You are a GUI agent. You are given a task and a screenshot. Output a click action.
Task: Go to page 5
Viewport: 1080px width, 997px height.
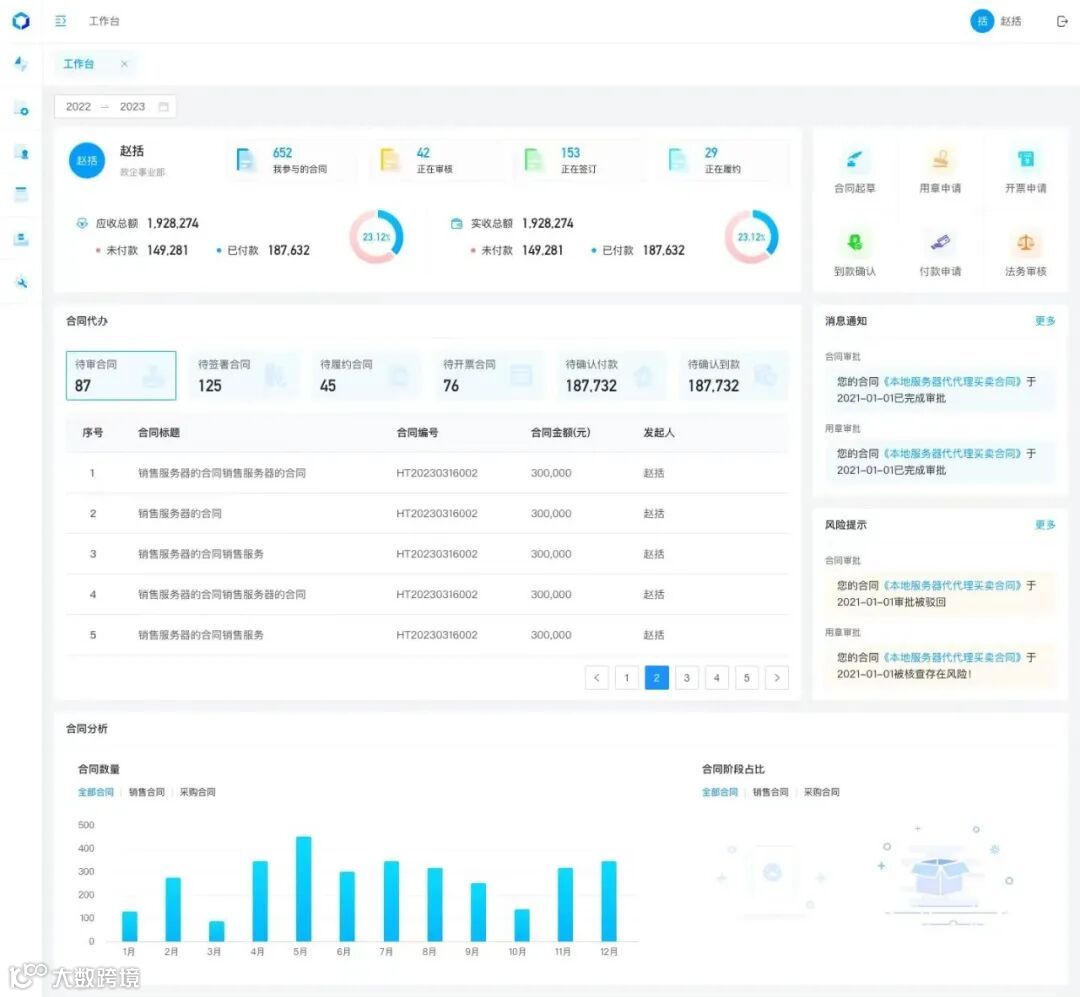pos(747,678)
